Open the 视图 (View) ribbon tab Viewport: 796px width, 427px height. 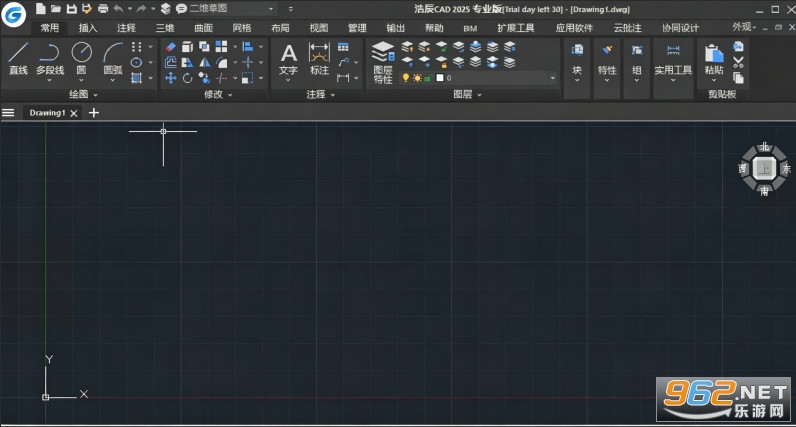click(319, 28)
